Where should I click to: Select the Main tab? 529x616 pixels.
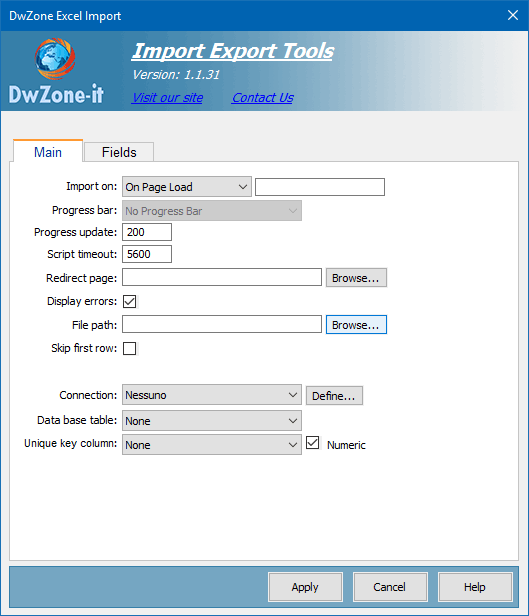point(48,152)
